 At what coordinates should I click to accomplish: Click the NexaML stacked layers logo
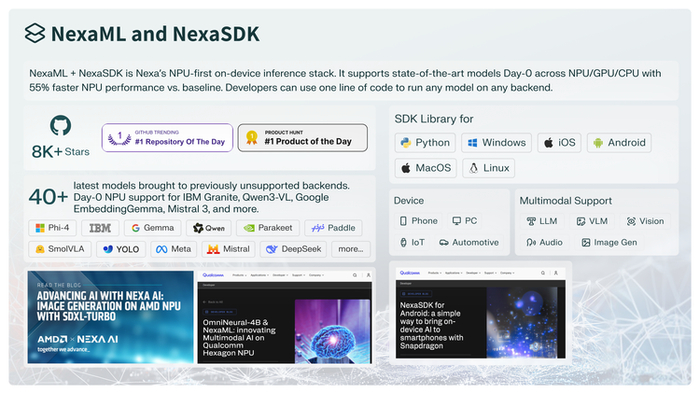pos(35,33)
